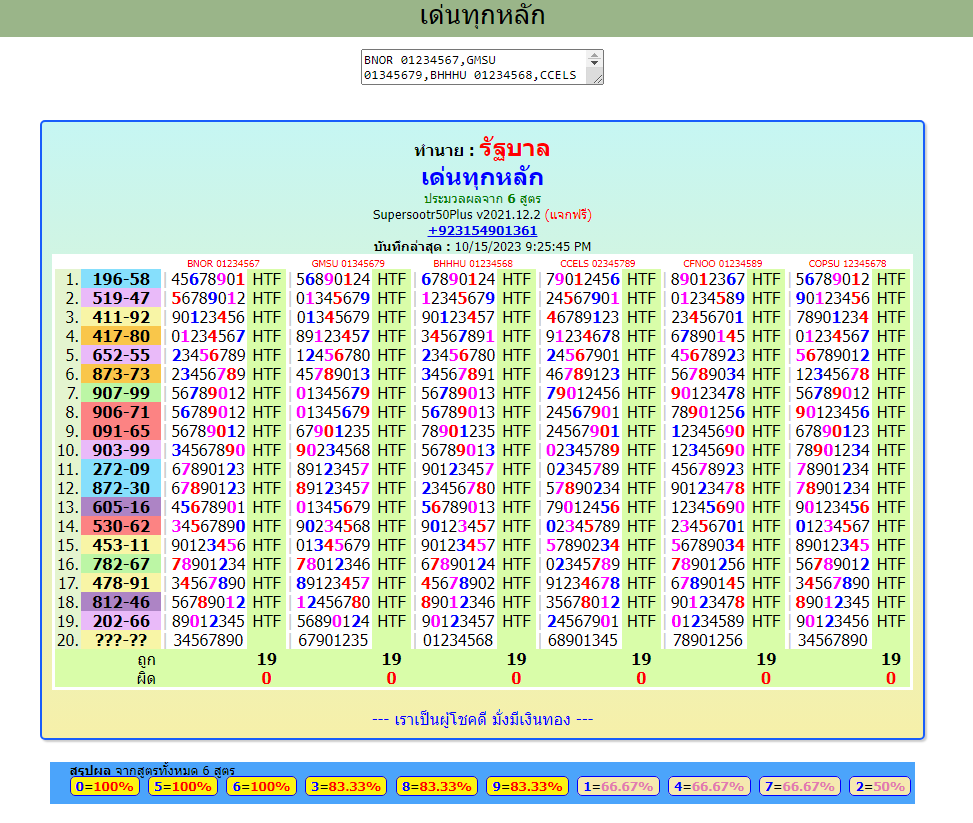
Task: Click CFNOO prediction 78901256 in row 20
Action: pos(707,640)
